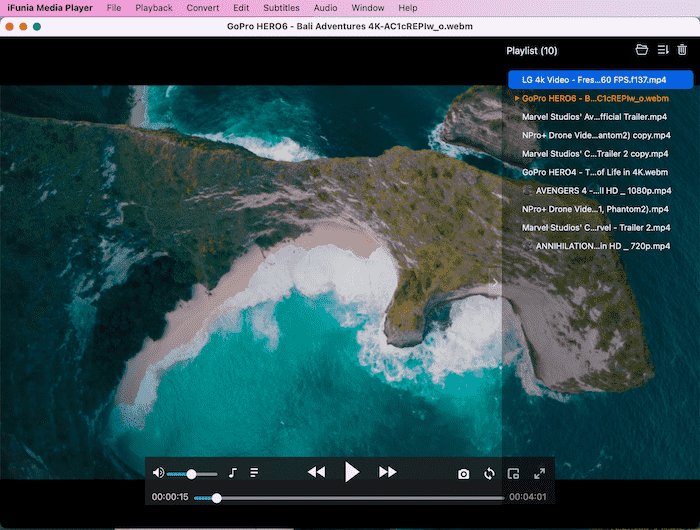Enter fullscreen mode
The height and width of the screenshot is (530, 700).
pos(539,474)
